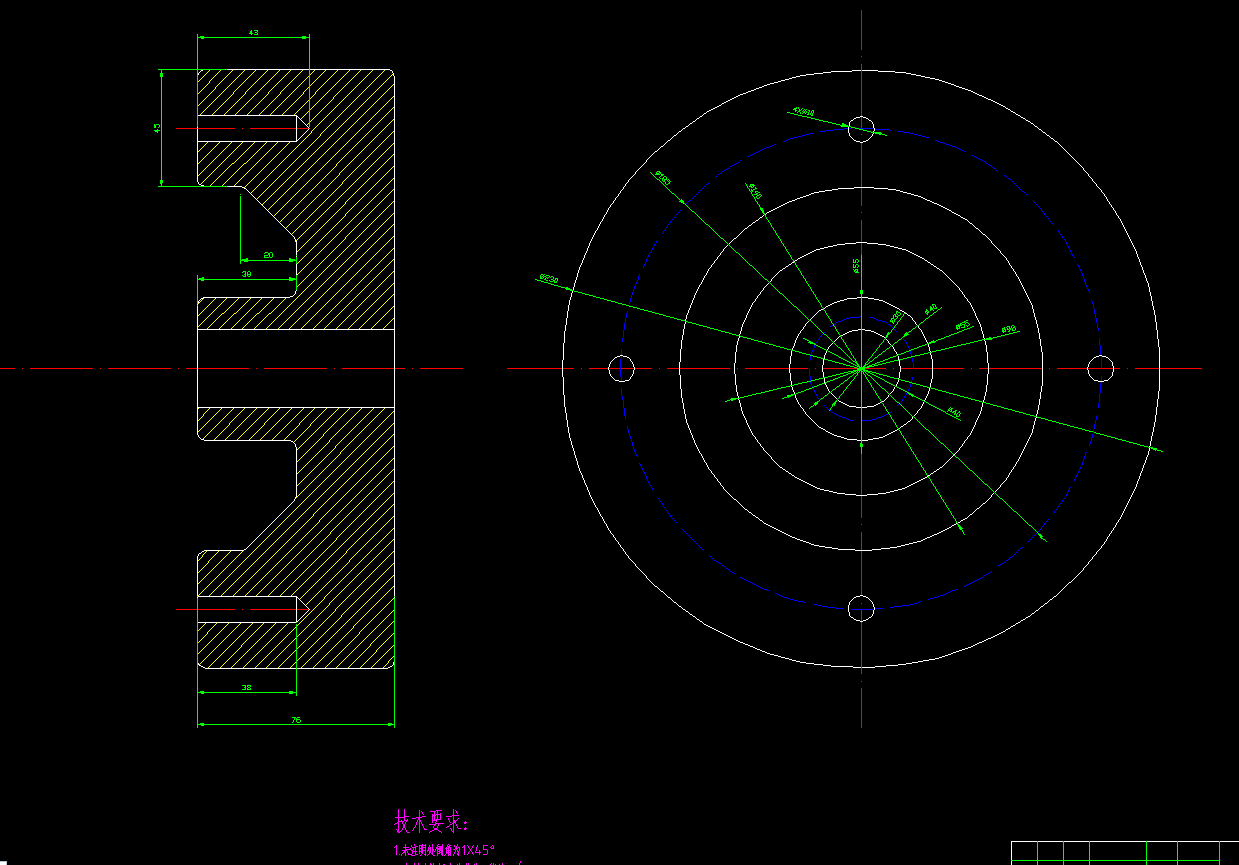Click the 20 dimension text in the section view
Screen dimensions: 1239x865
(x=268, y=255)
